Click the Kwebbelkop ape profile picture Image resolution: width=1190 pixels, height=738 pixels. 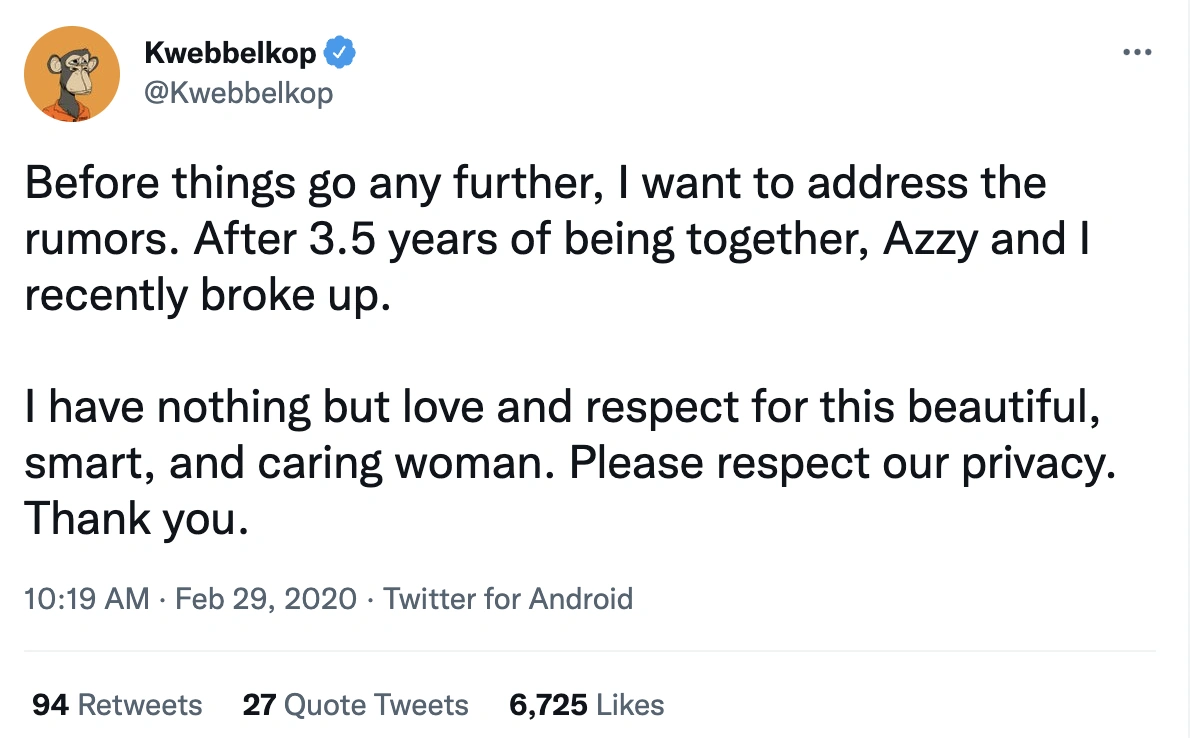pyautogui.click(x=71, y=74)
